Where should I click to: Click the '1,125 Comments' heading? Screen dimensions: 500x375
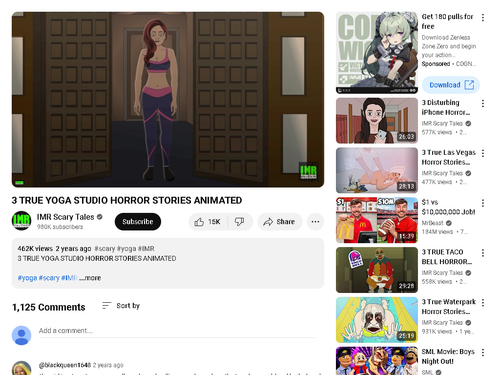point(49,307)
